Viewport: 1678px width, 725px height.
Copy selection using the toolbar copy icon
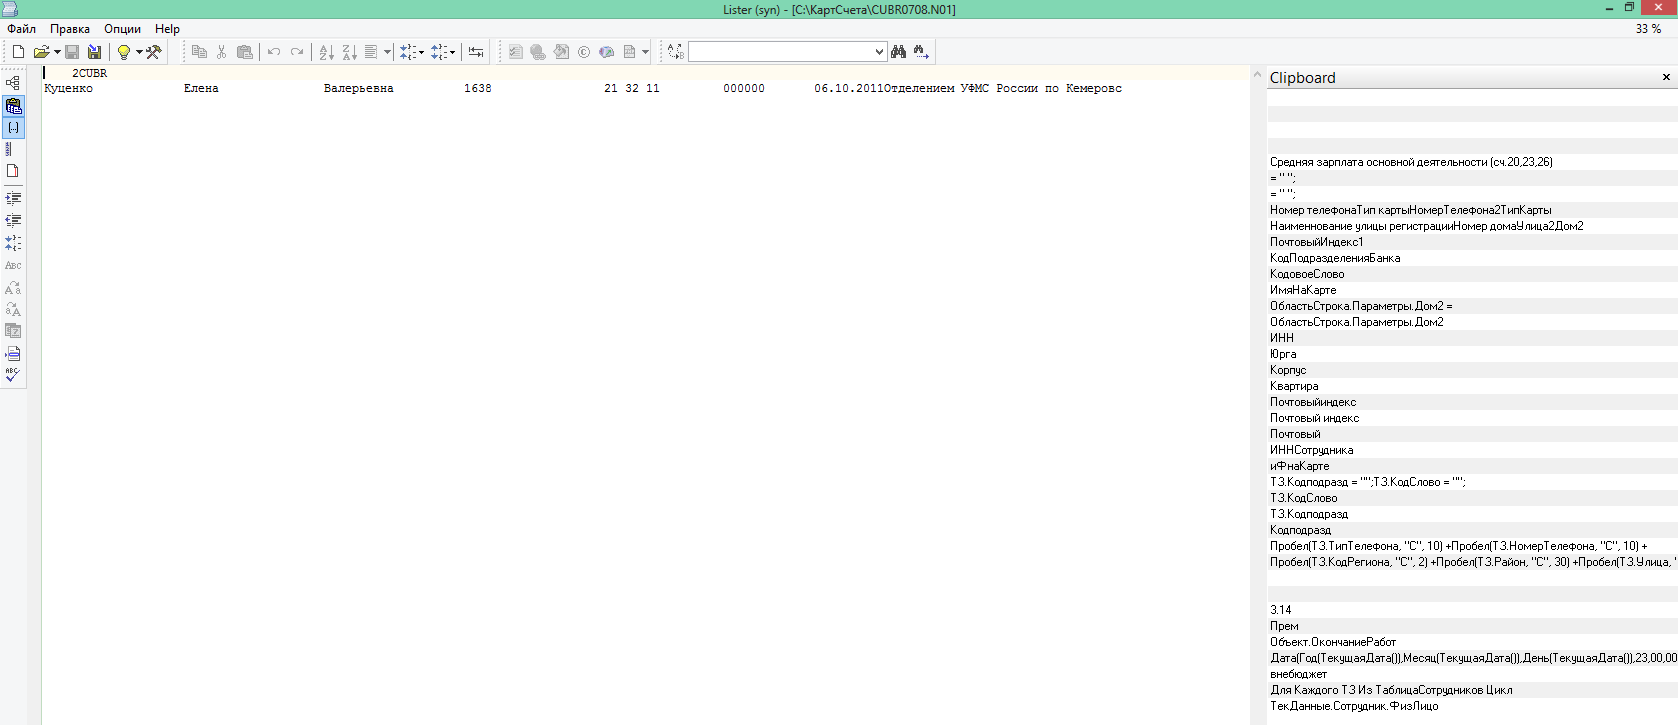pos(199,52)
